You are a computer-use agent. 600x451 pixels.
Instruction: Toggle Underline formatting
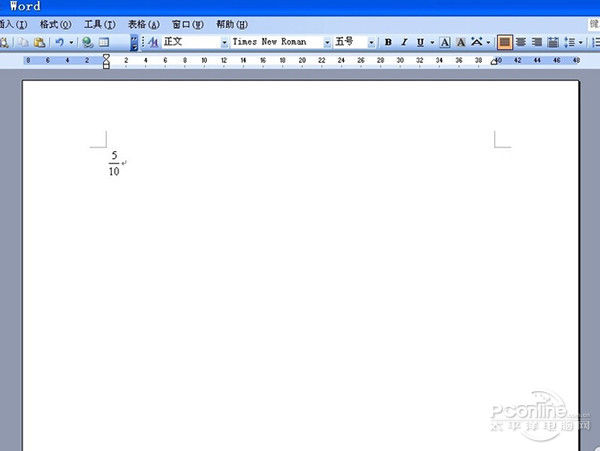click(421, 42)
